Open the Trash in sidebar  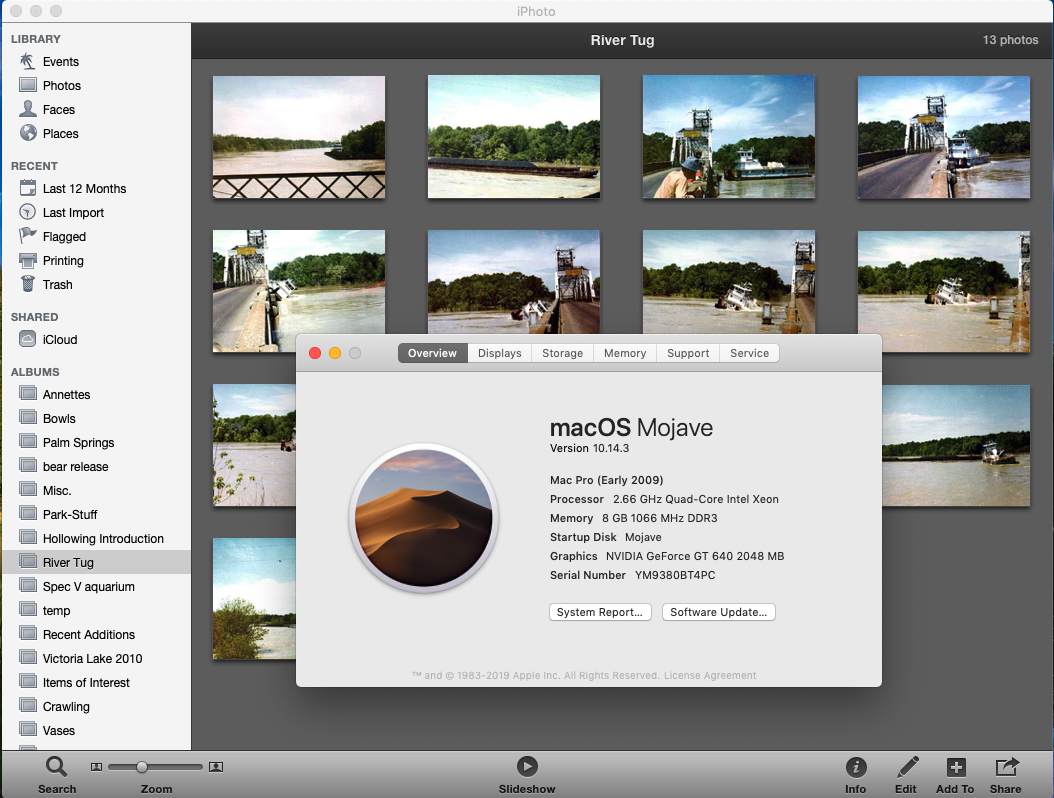pos(57,284)
